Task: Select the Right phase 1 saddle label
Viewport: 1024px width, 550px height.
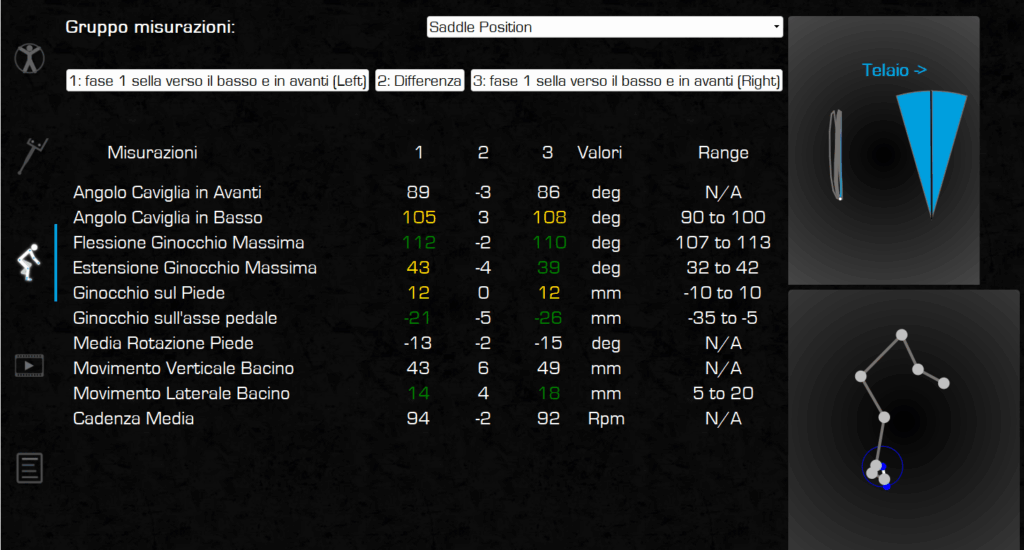Action: [626, 81]
